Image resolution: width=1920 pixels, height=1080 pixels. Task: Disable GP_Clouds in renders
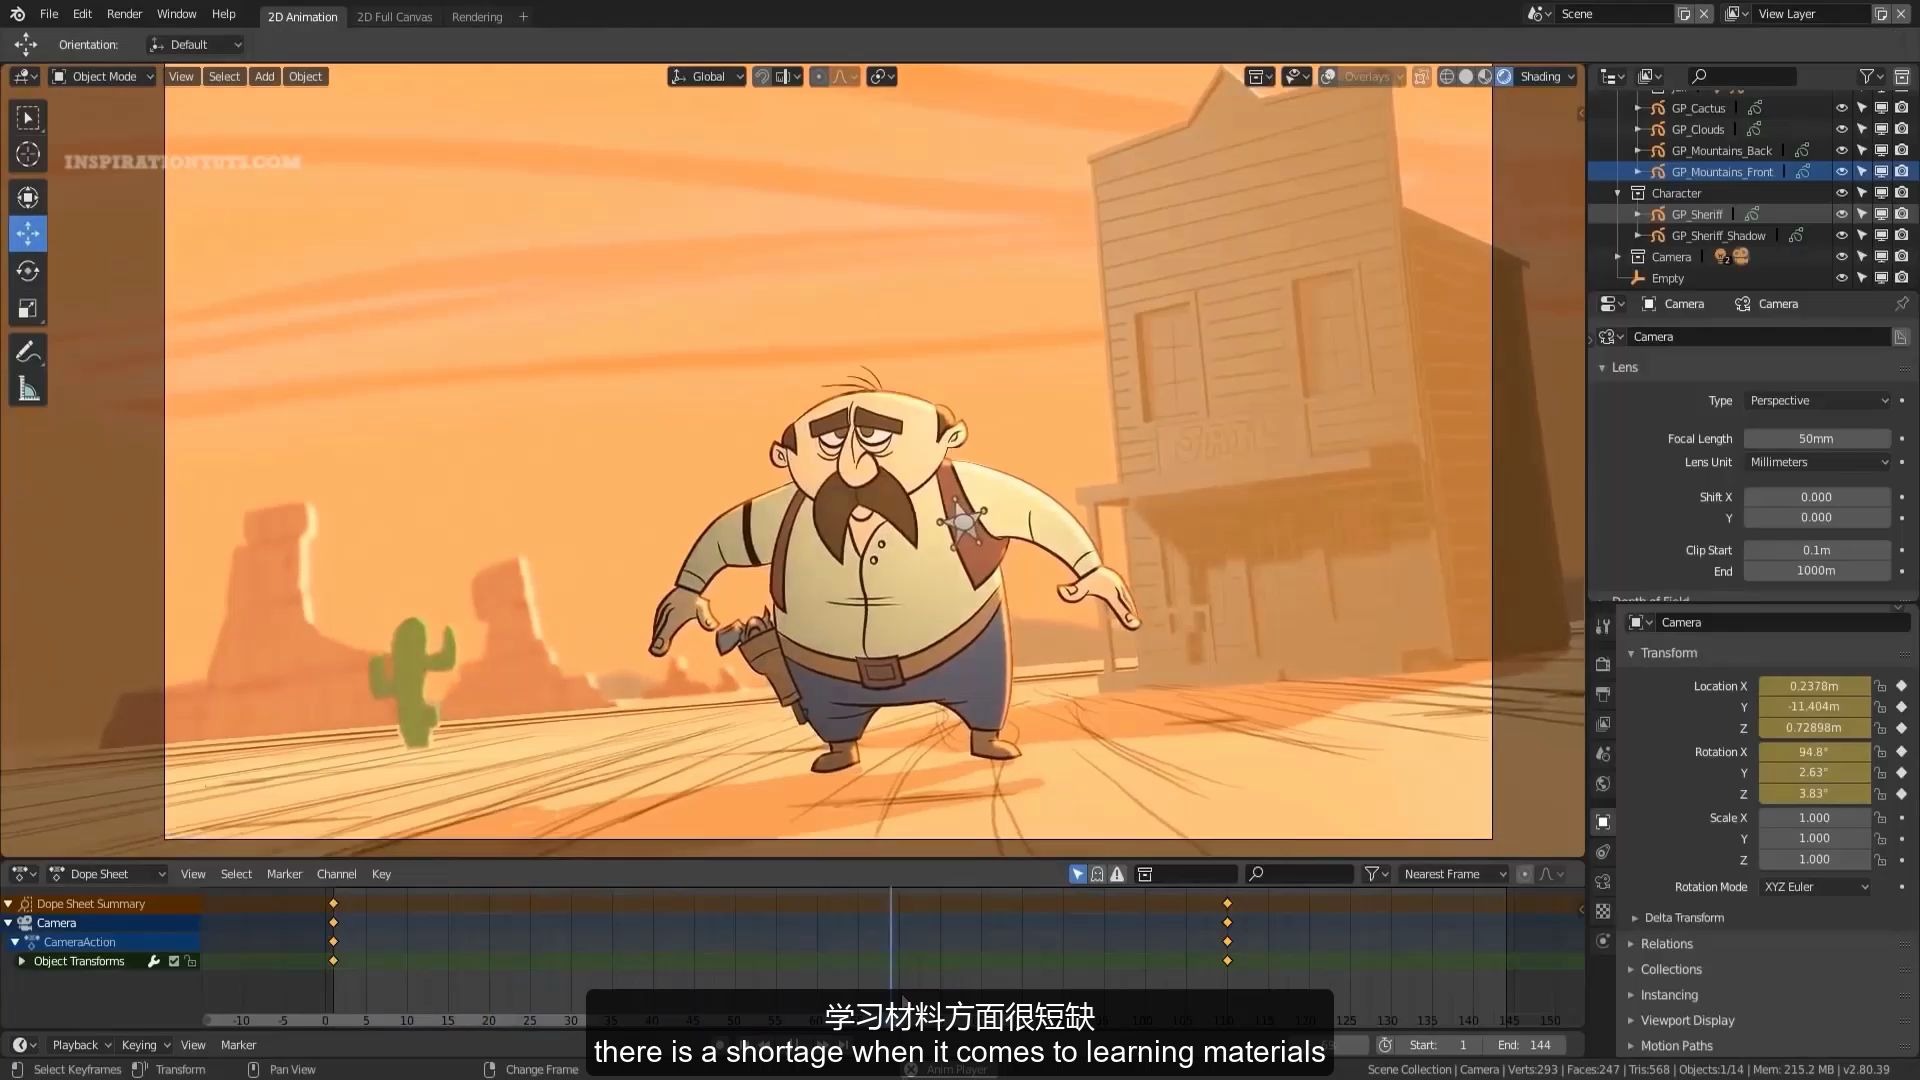pos(1901,128)
